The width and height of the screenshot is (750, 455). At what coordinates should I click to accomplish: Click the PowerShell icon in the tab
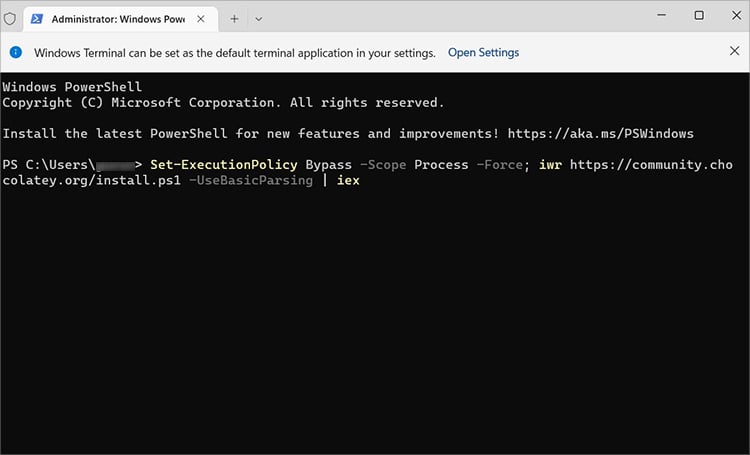[37, 18]
